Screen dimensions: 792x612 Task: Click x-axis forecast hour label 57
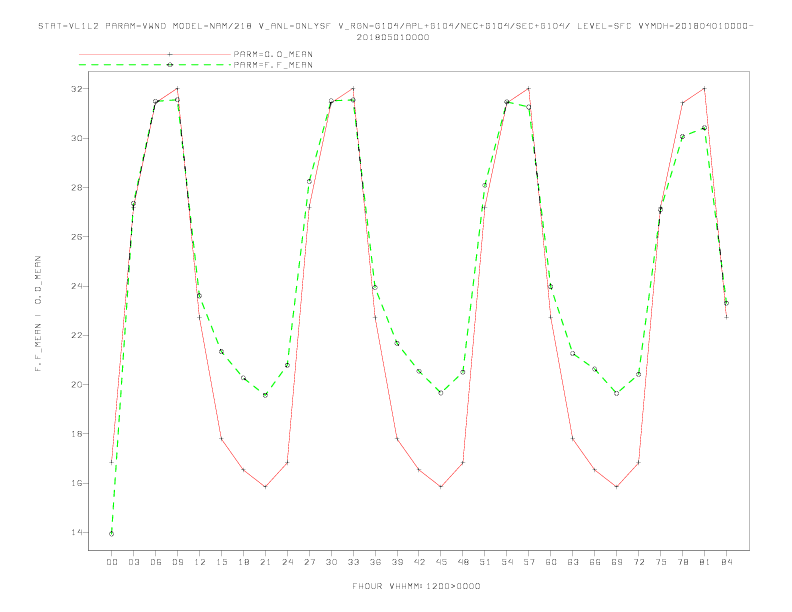529,562
